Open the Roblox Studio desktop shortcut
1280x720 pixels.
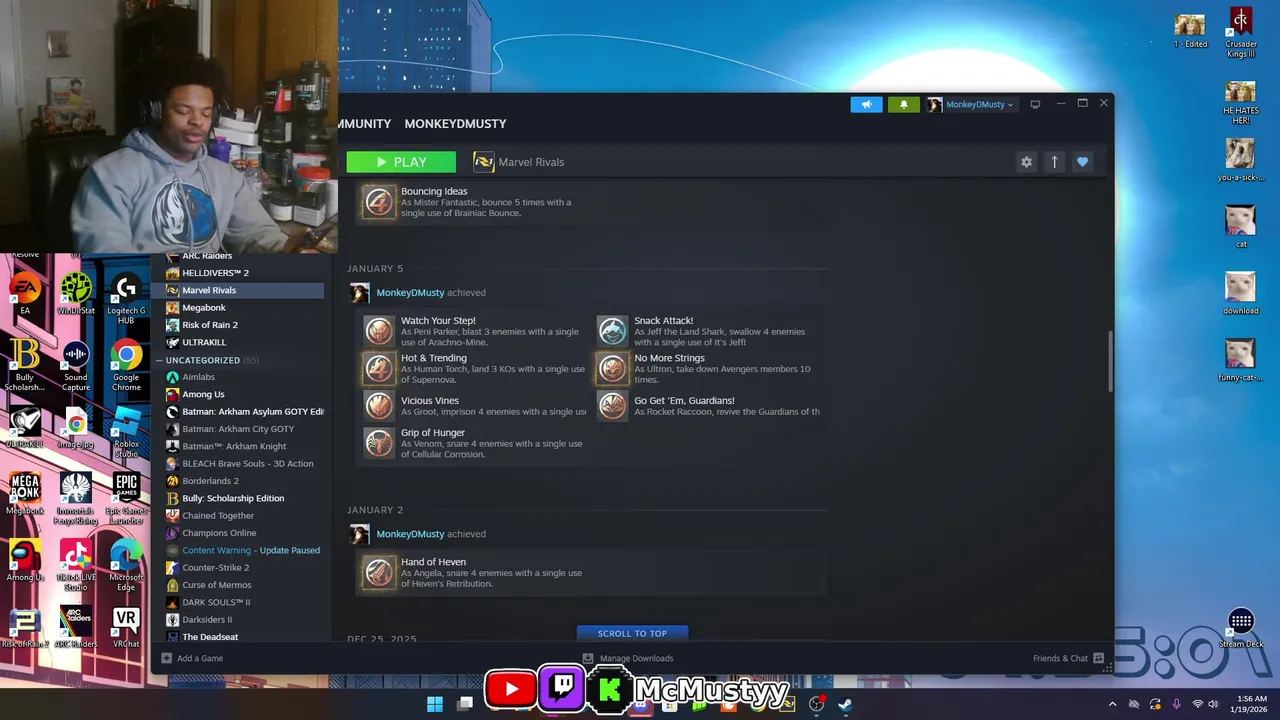[x=126, y=432]
